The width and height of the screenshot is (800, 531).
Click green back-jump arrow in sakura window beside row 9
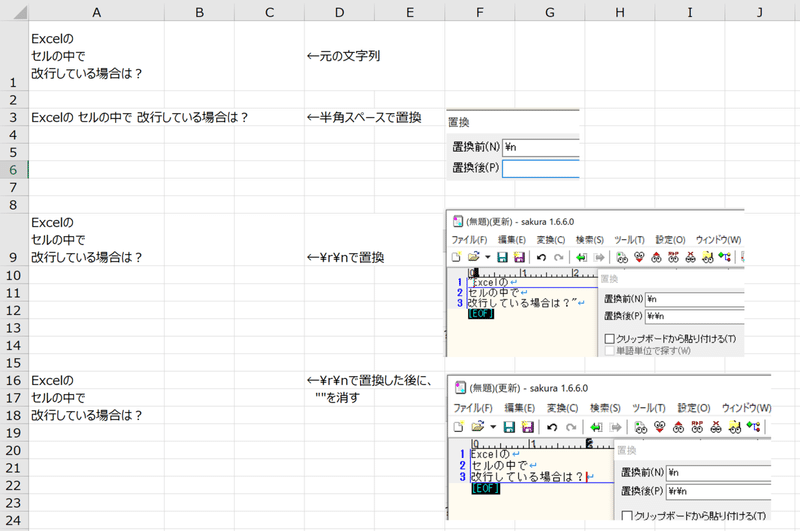click(x=581, y=257)
